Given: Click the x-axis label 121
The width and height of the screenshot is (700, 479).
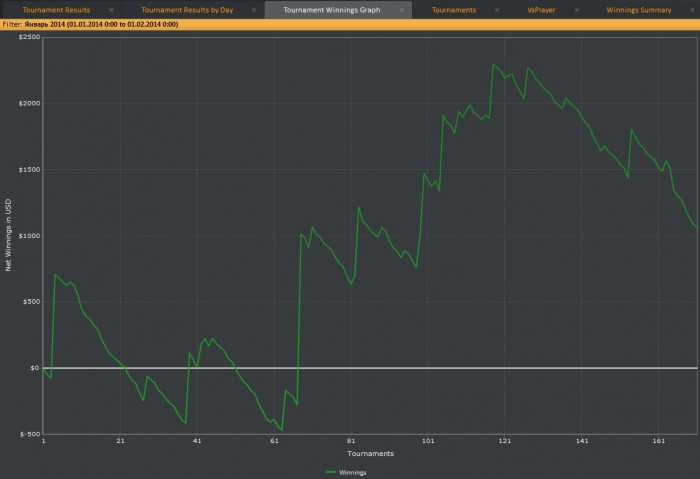Looking at the screenshot, I should coord(504,441).
